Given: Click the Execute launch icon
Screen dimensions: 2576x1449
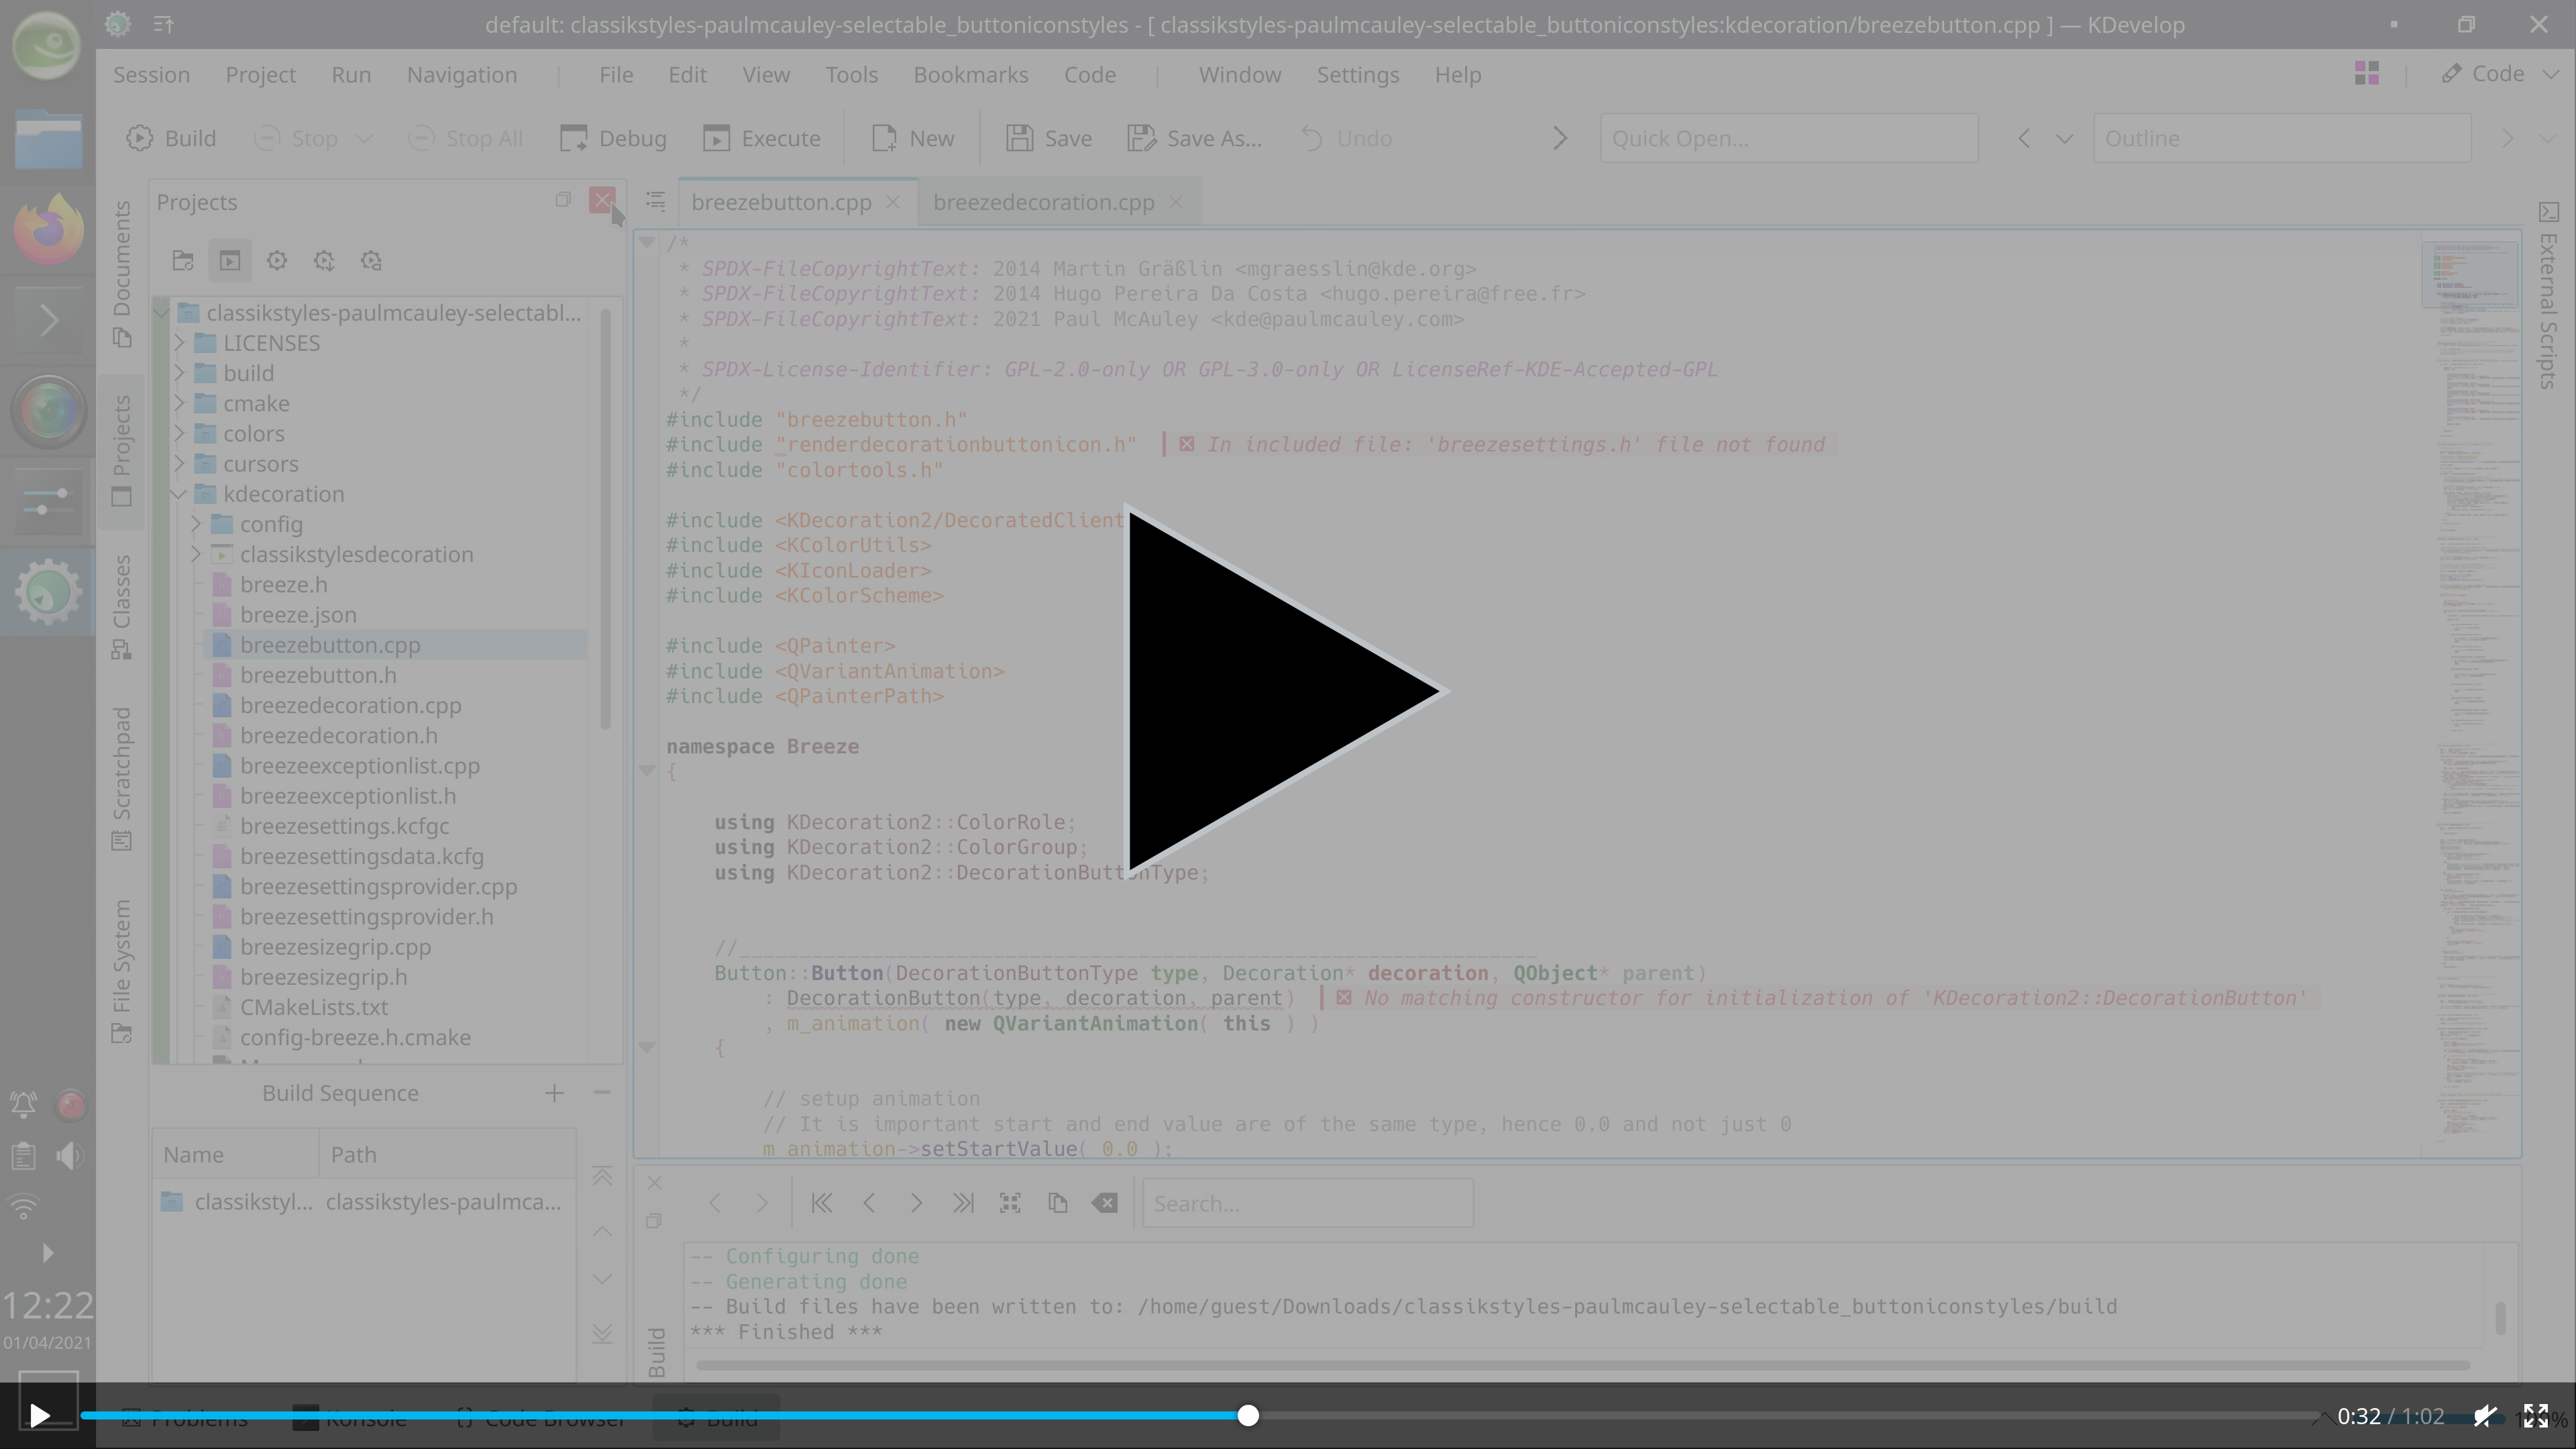Looking at the screenshot, I should click(x=716, y=138).
